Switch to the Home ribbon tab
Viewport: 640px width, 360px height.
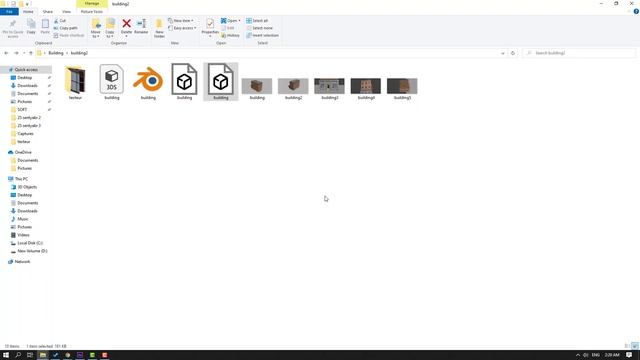(28, 12)
